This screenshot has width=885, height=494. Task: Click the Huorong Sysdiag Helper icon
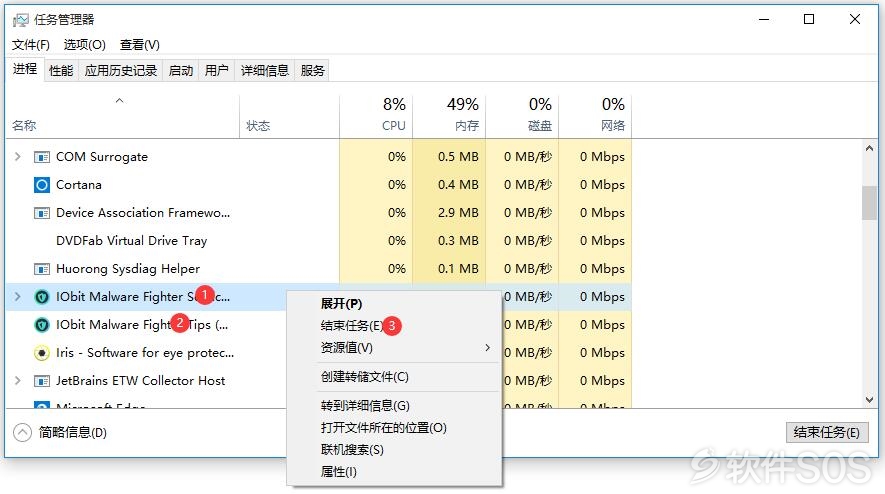click(x=42, y=269)
